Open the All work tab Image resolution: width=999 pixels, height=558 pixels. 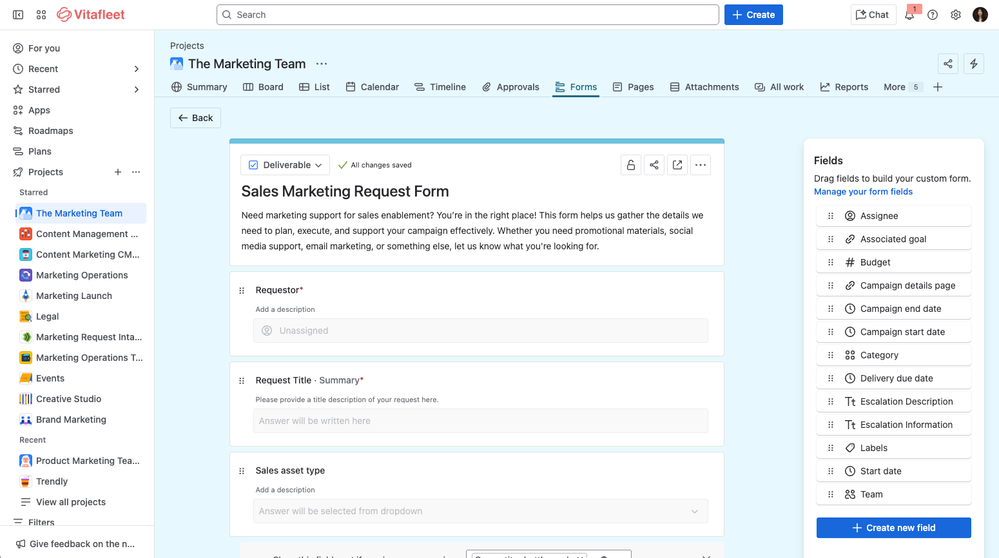tap(779, 87)
